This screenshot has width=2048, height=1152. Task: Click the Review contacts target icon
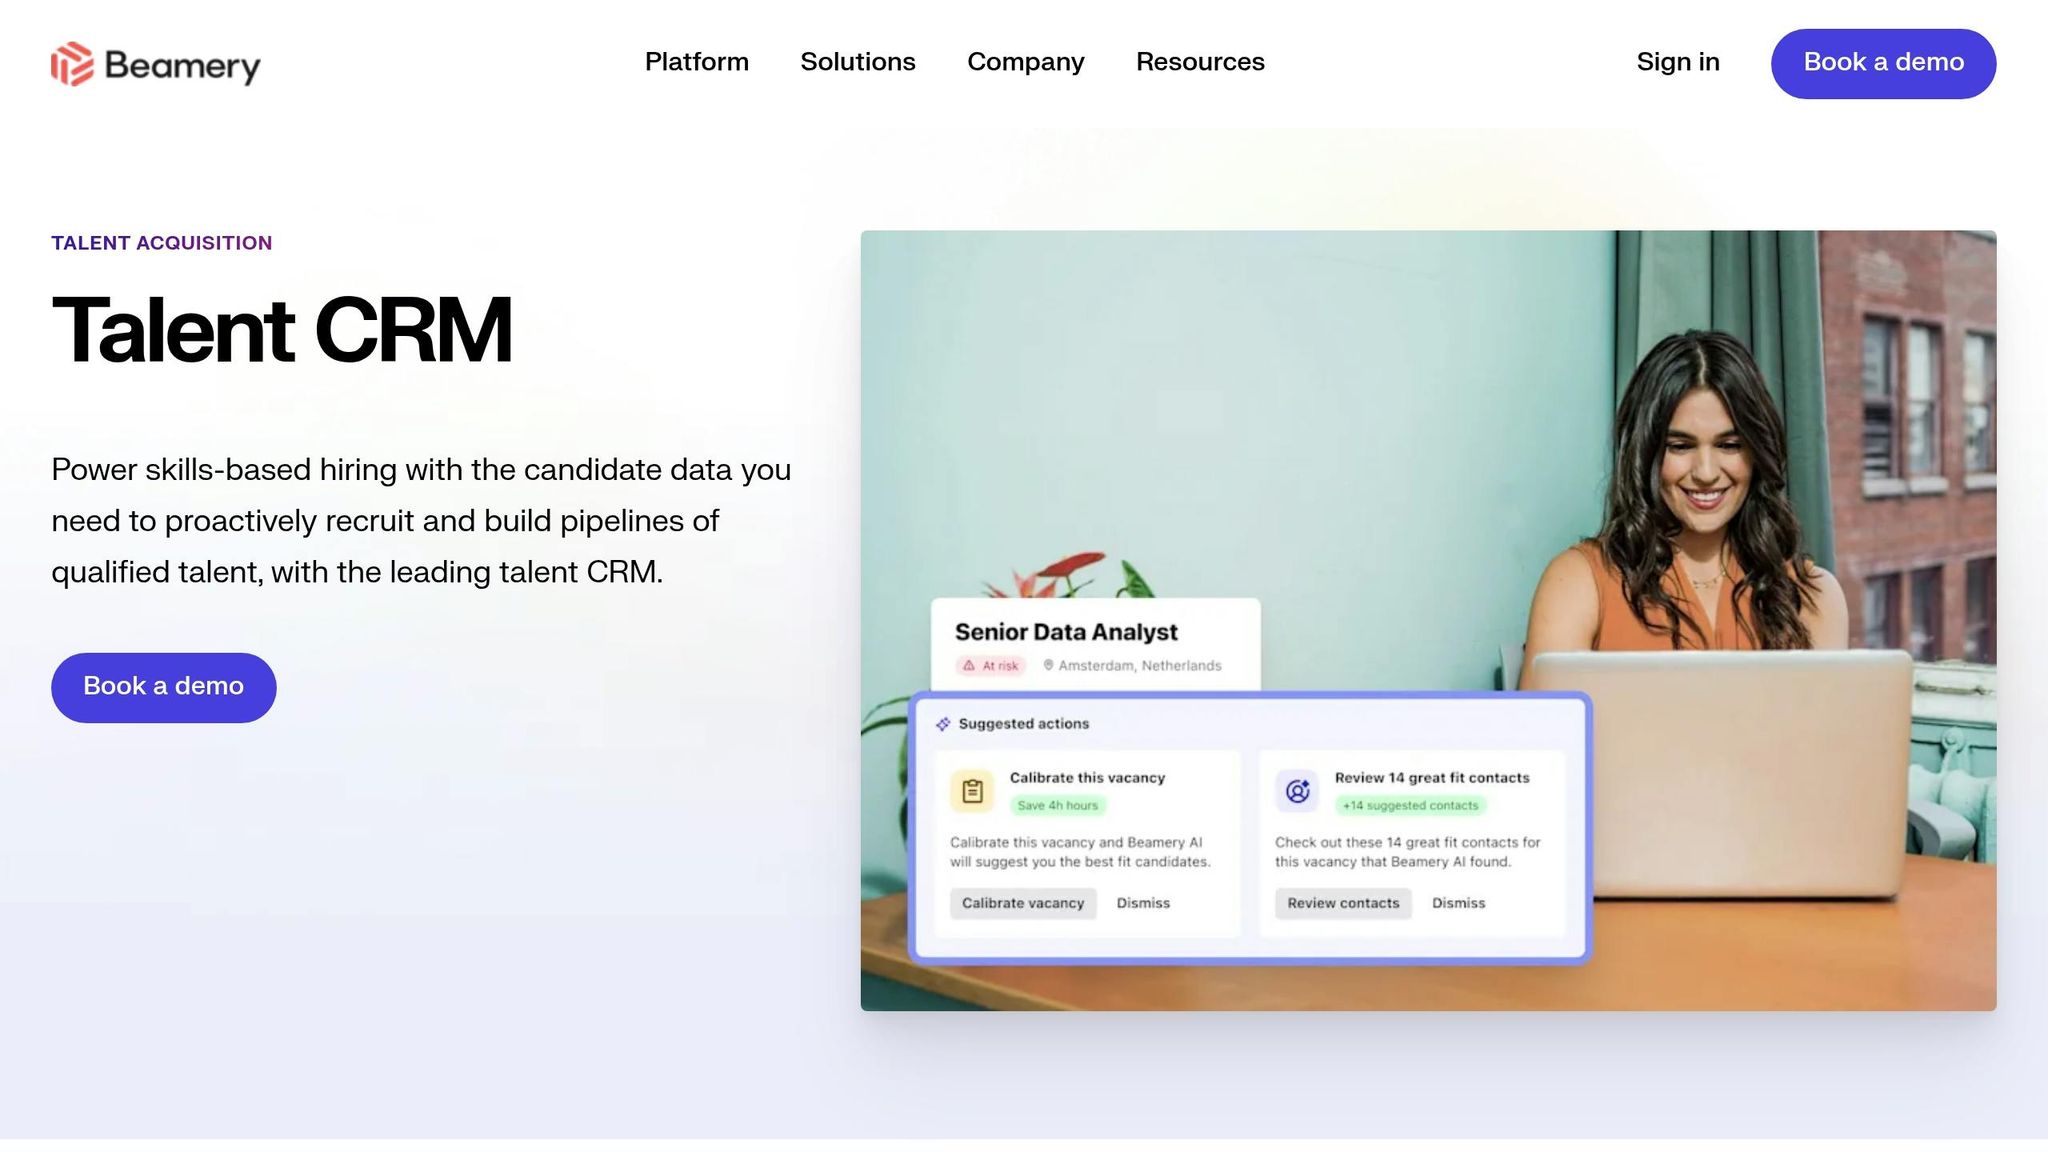[x=1297, y=791]
